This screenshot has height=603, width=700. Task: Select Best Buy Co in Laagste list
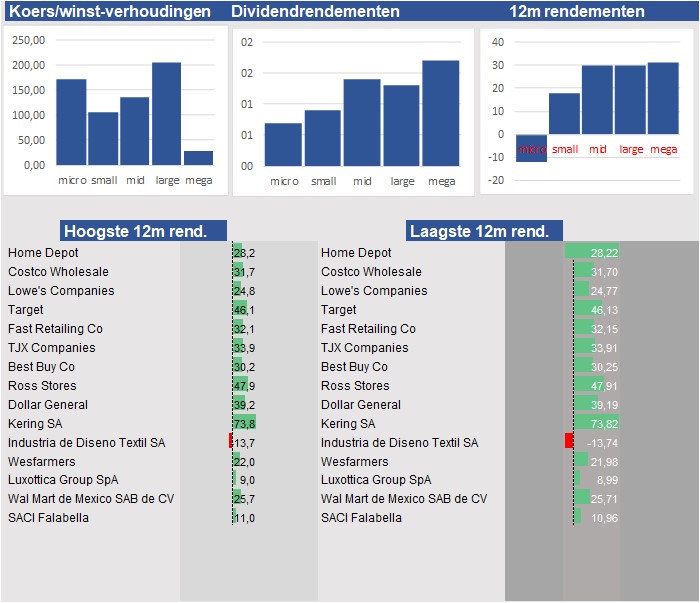click(354, 366)
